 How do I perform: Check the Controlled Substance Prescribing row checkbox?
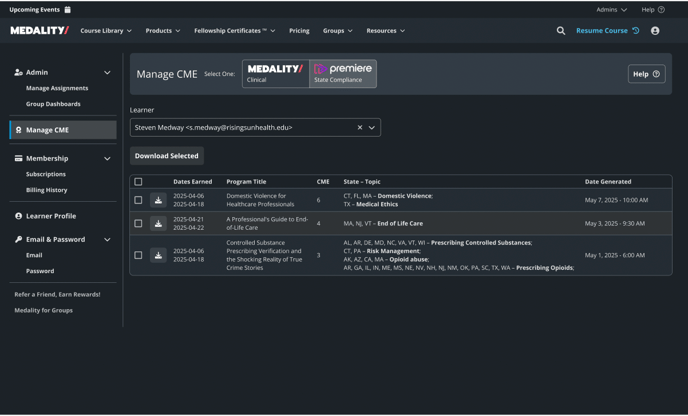coord(138,255)
